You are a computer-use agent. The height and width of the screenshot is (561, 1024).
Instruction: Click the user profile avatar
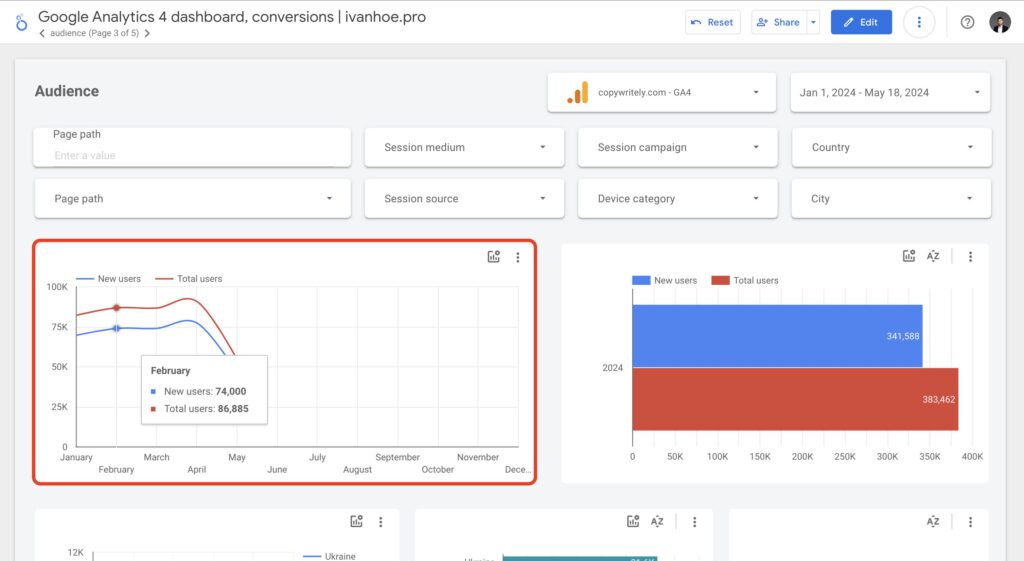(x=1000, y=22)
